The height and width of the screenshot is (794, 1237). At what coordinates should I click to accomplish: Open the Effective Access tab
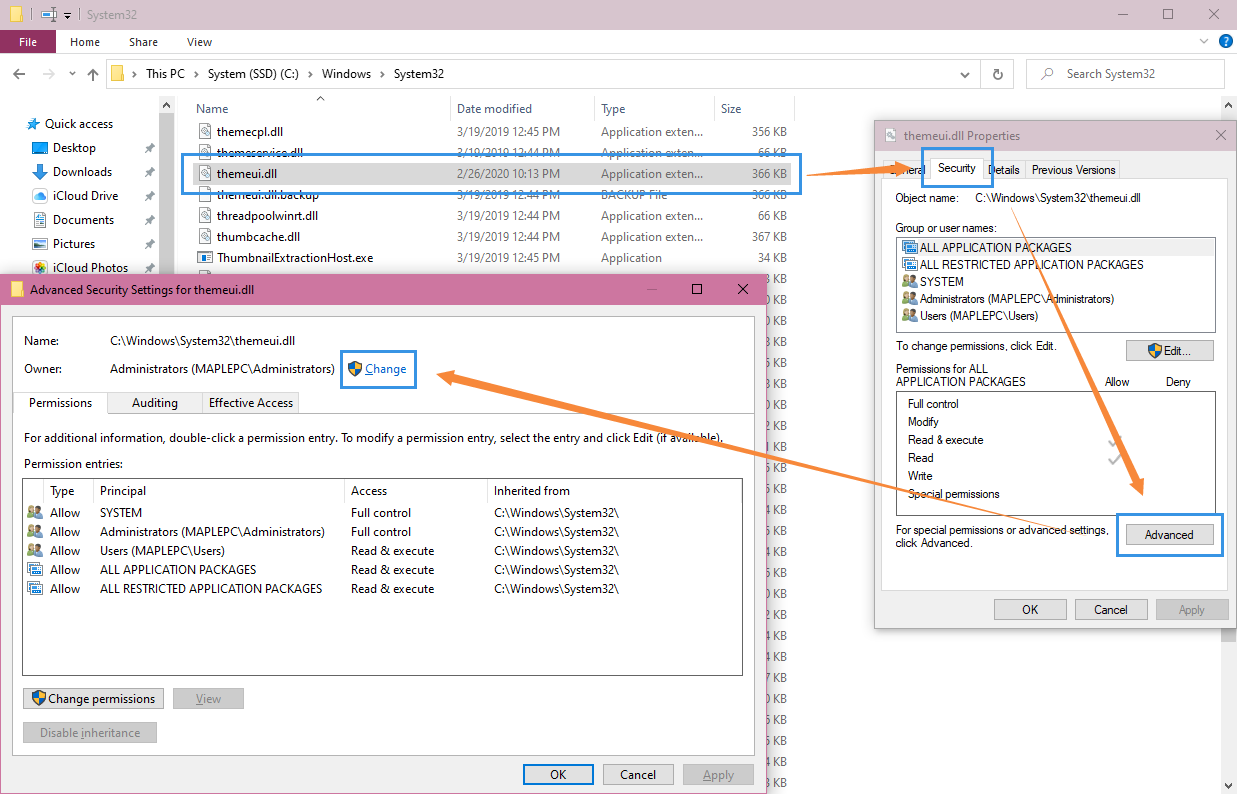pos(250,403)
